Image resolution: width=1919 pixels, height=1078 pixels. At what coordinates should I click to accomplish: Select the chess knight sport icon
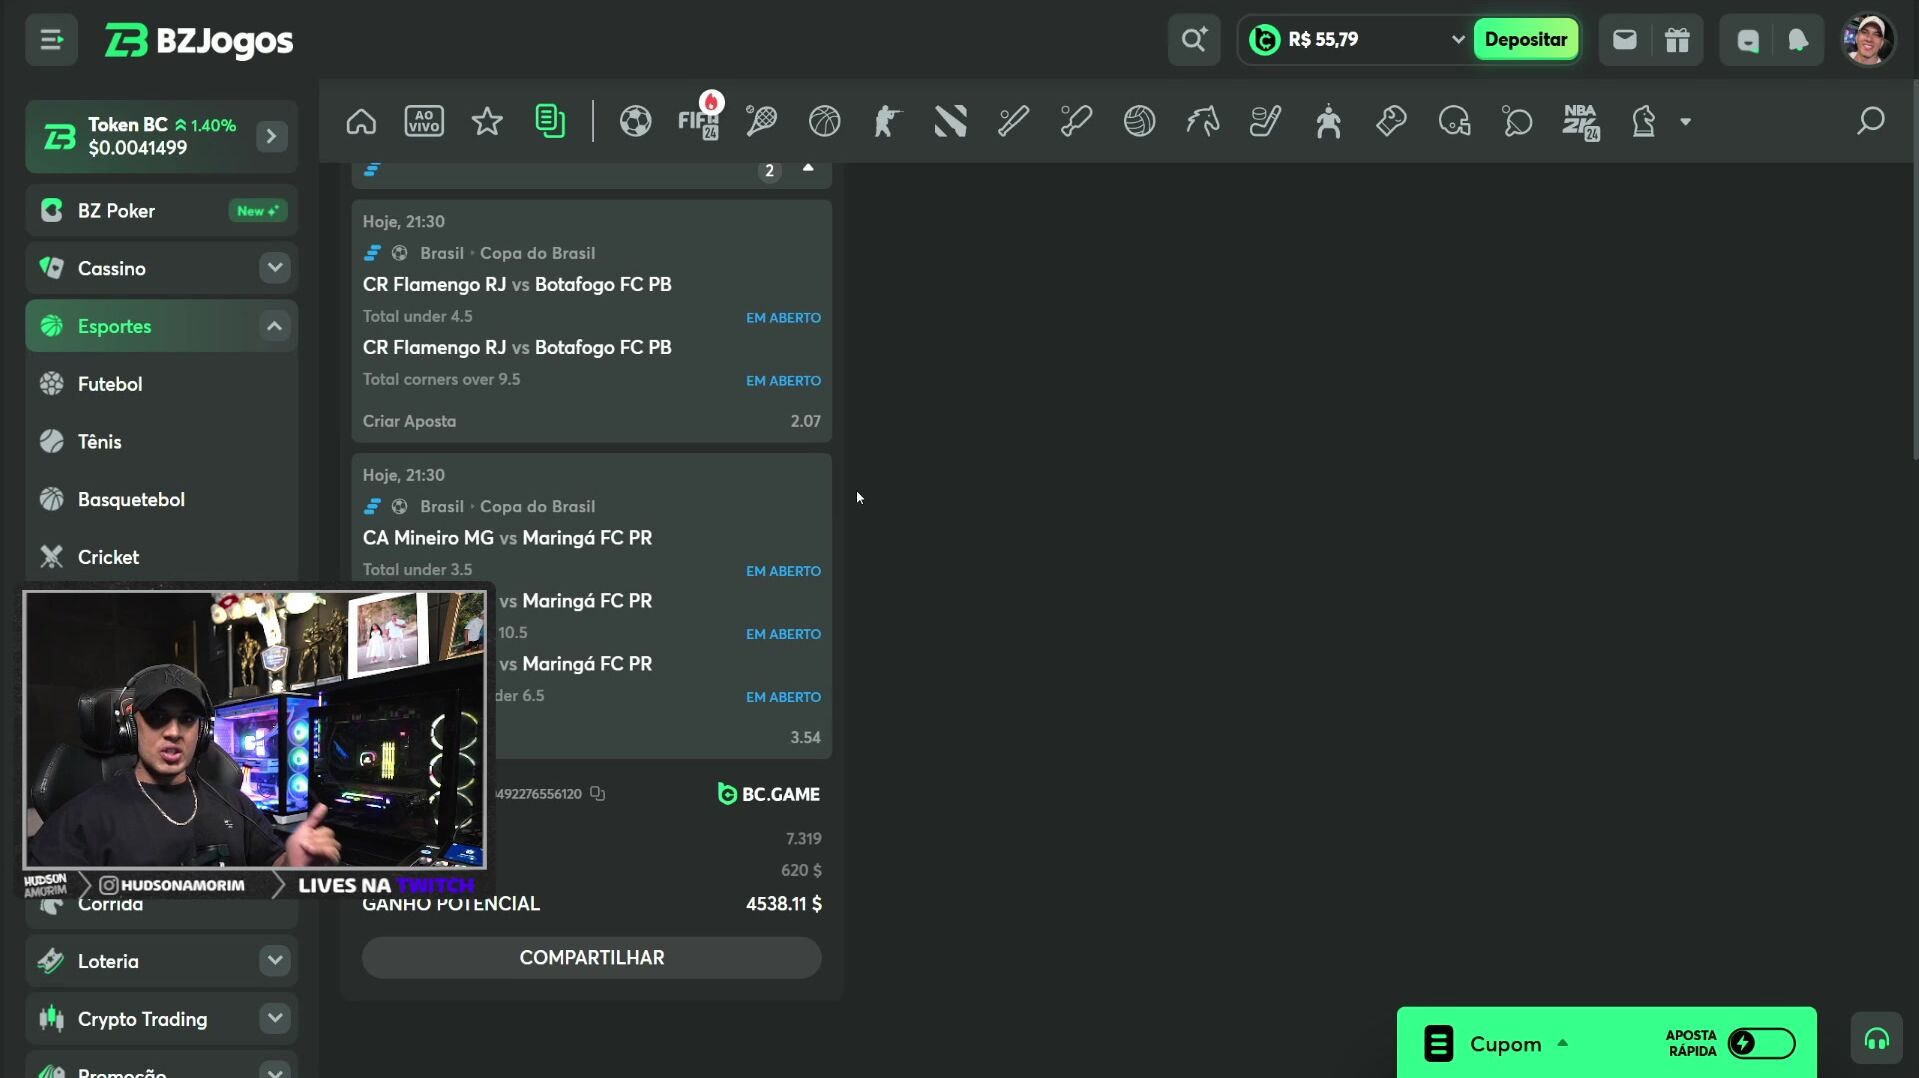click(x=1644, y=122)
